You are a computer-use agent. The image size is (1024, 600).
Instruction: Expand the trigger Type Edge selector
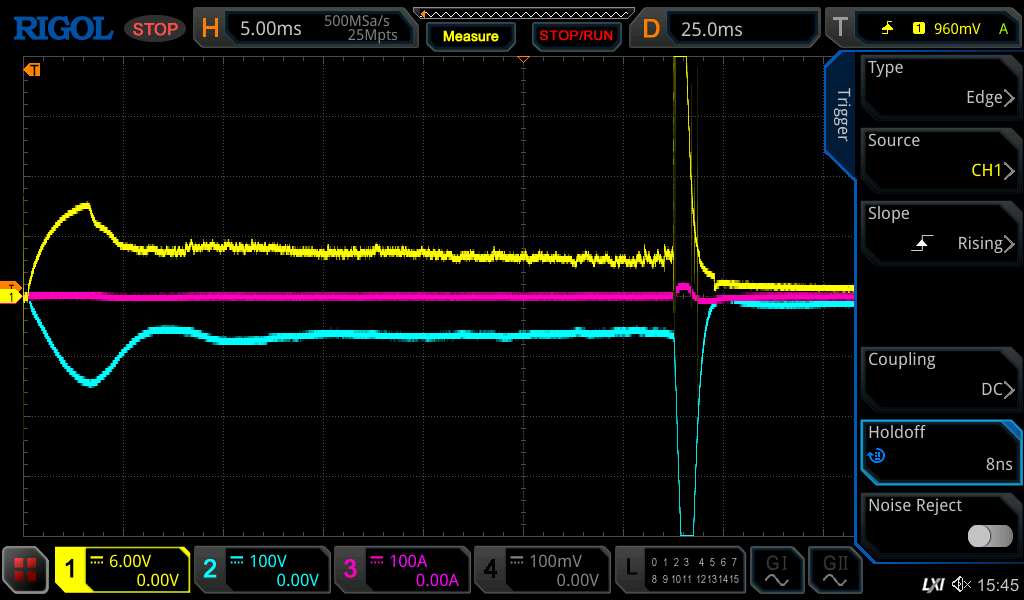tap(939, 84)
